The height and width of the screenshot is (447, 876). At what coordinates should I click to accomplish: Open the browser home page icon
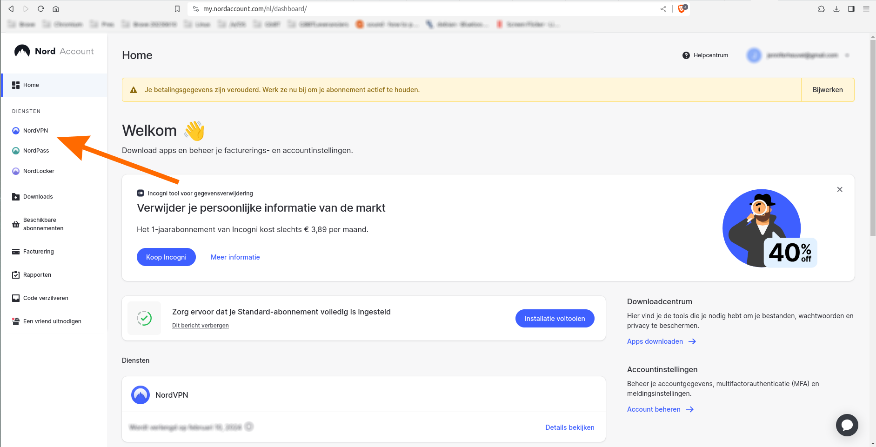click(x=56, y=9)
